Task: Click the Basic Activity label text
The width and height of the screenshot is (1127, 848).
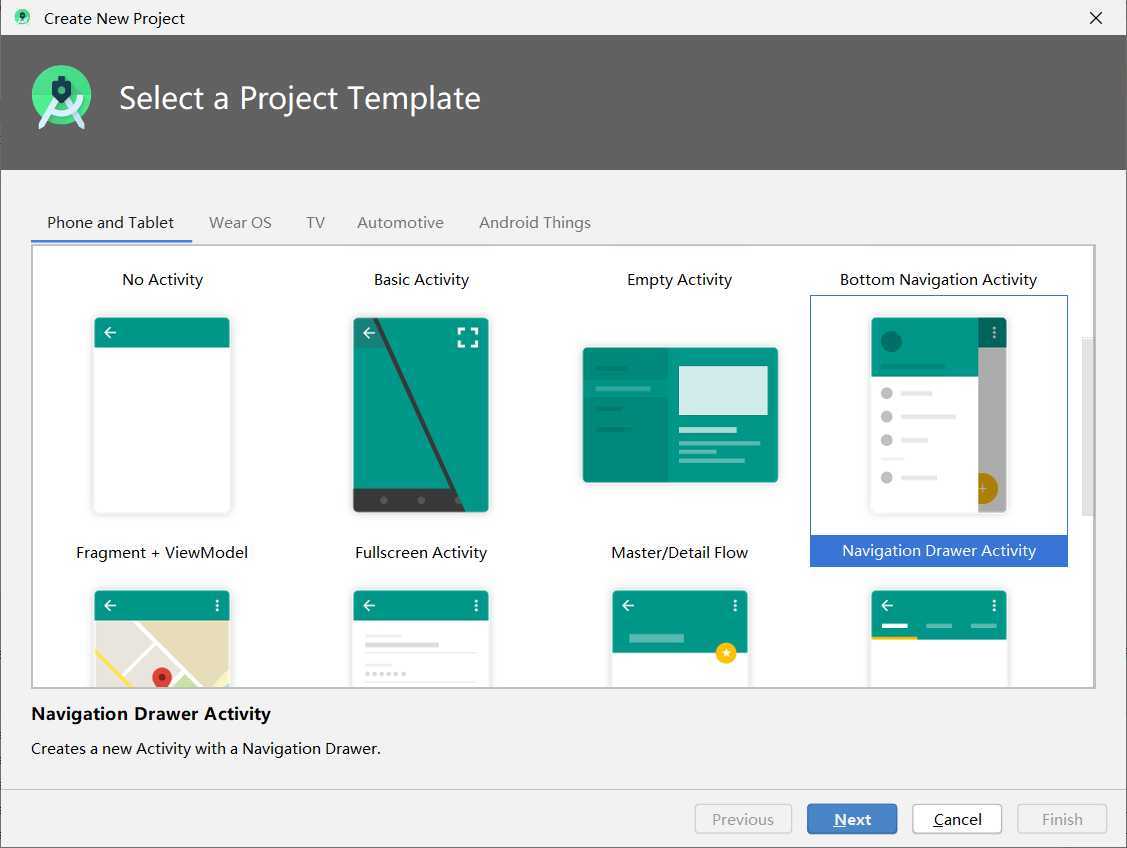Action: (x=421, y=280)
